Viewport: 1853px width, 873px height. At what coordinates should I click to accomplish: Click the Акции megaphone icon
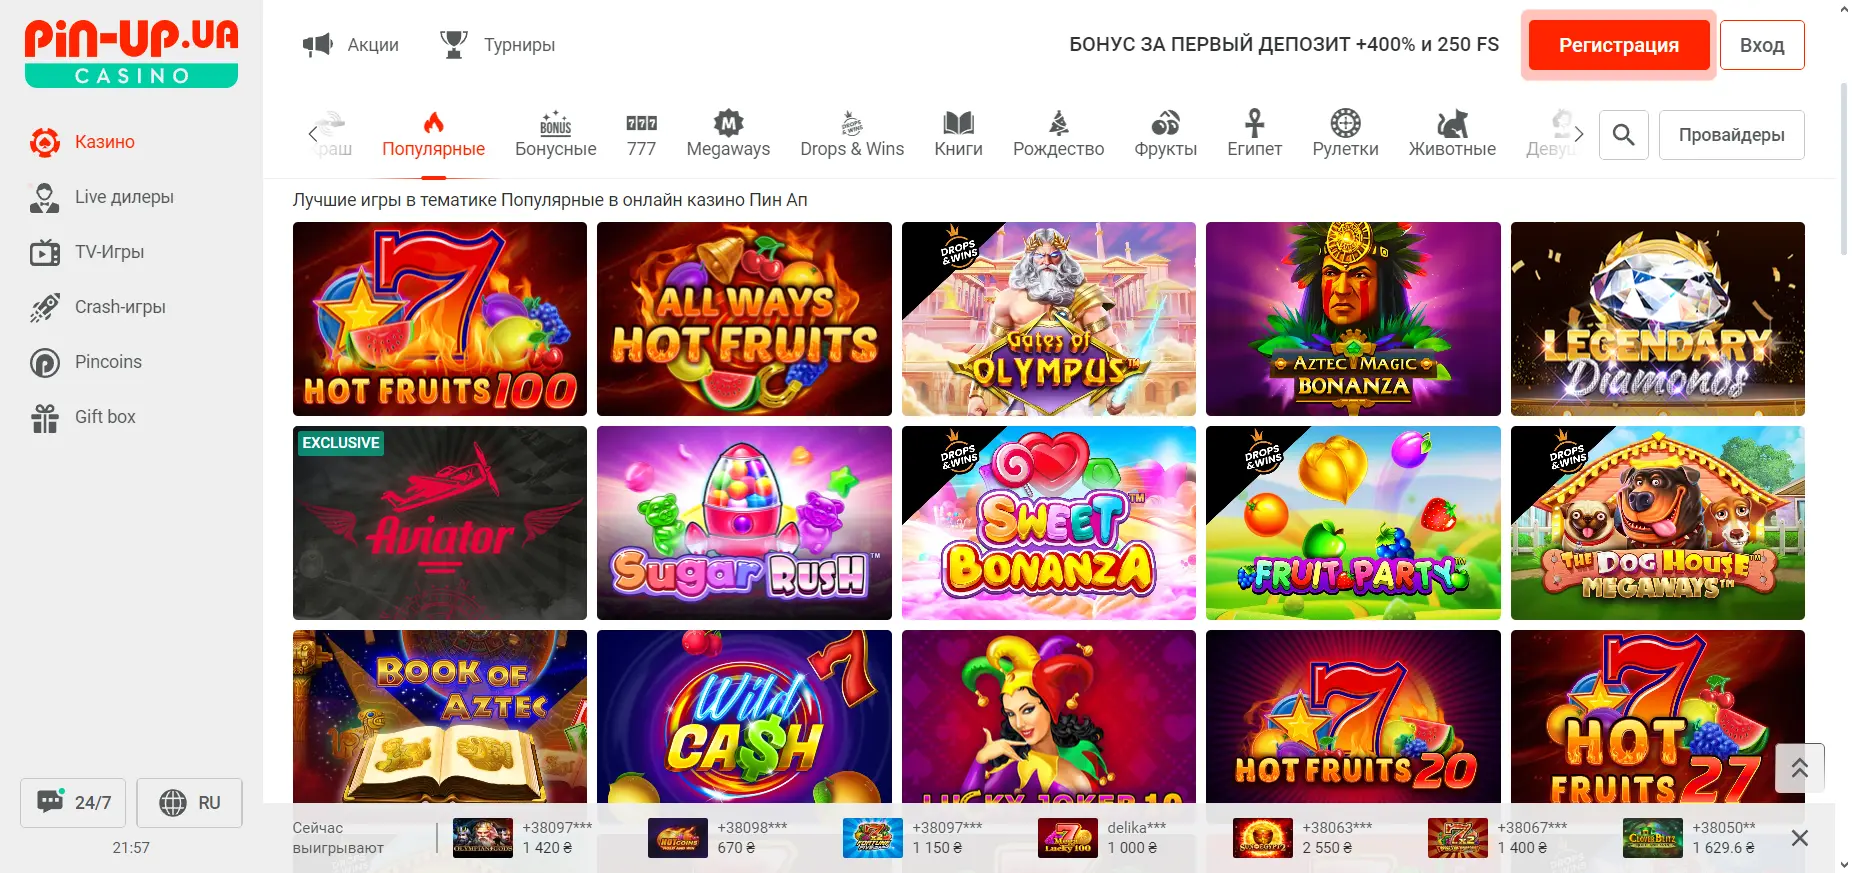(x=318, y=44)
